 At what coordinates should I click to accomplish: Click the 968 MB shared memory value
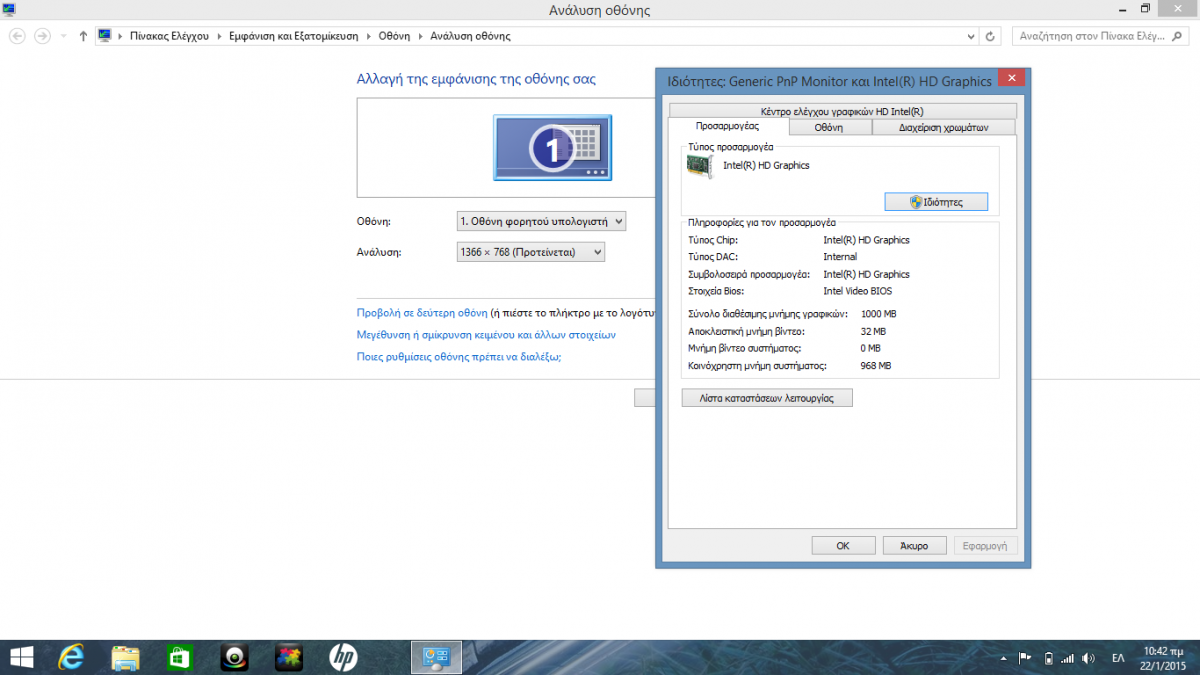point(875,366)
